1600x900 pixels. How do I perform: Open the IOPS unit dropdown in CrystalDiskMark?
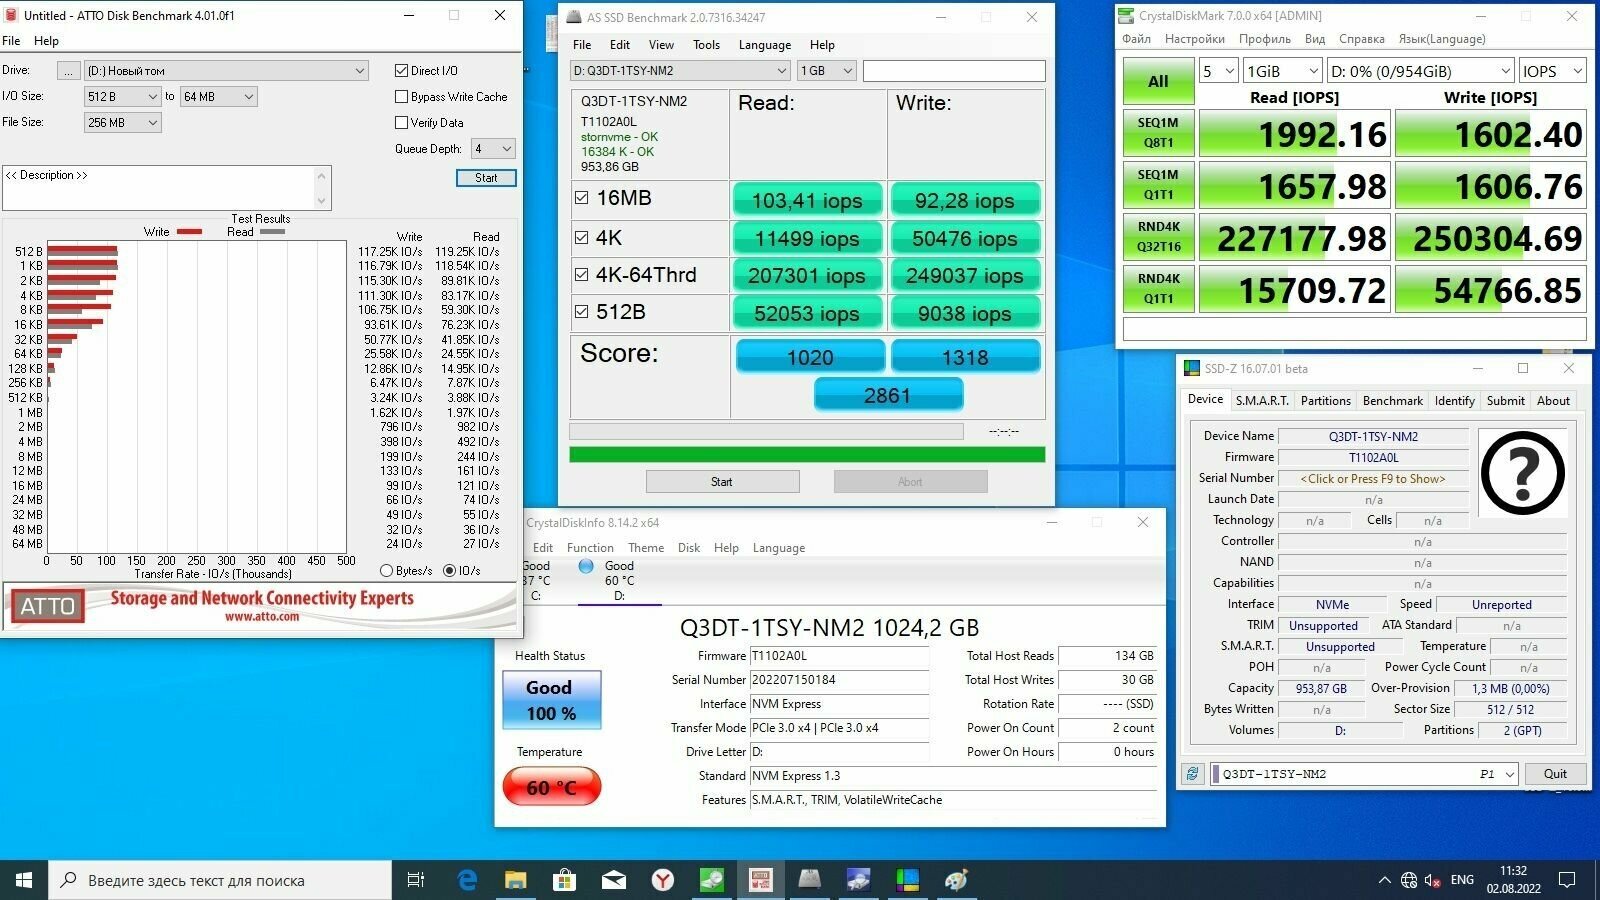point(1551,71)
